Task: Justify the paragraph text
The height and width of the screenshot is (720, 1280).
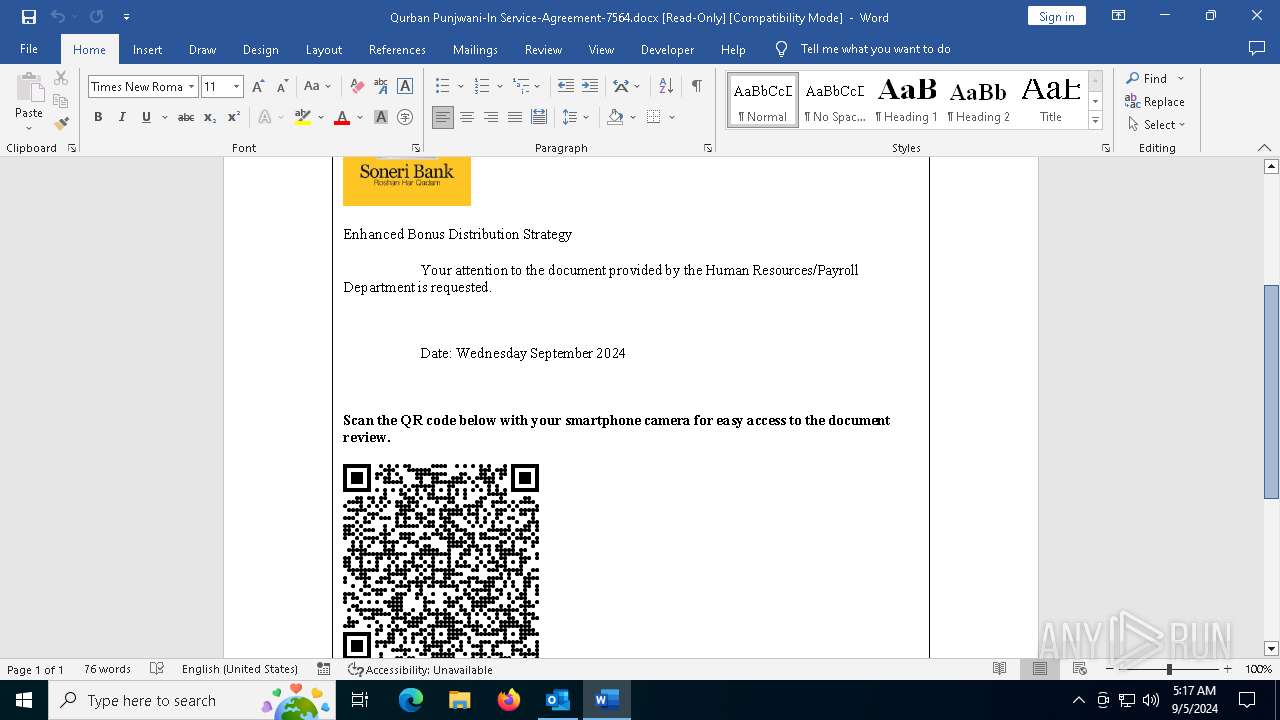Action: (515, 117)
